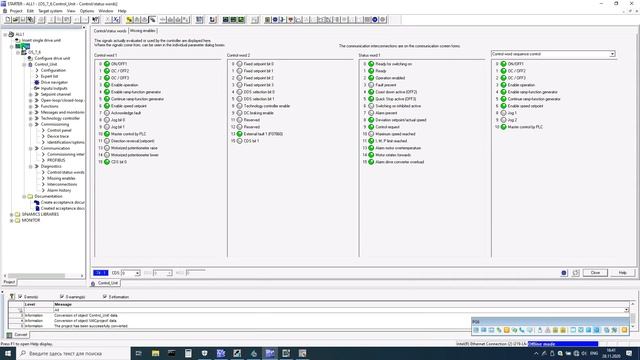Expand the SINAMICS LIBRARIES folder
Viewport: 640px width, 360px height.
[x=11, y=214]
